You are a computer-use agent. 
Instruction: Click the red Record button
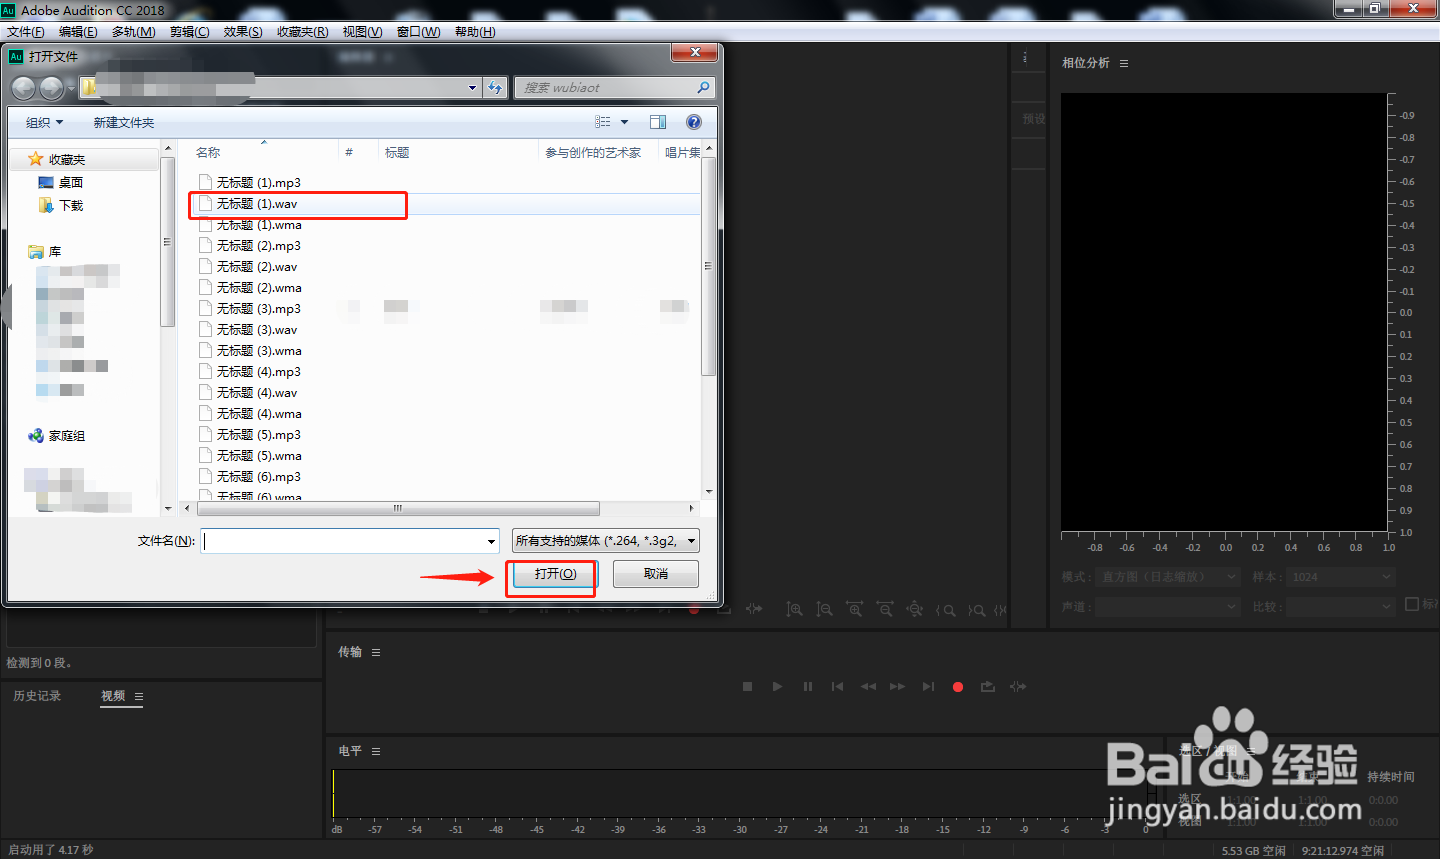tap(958, 687)
